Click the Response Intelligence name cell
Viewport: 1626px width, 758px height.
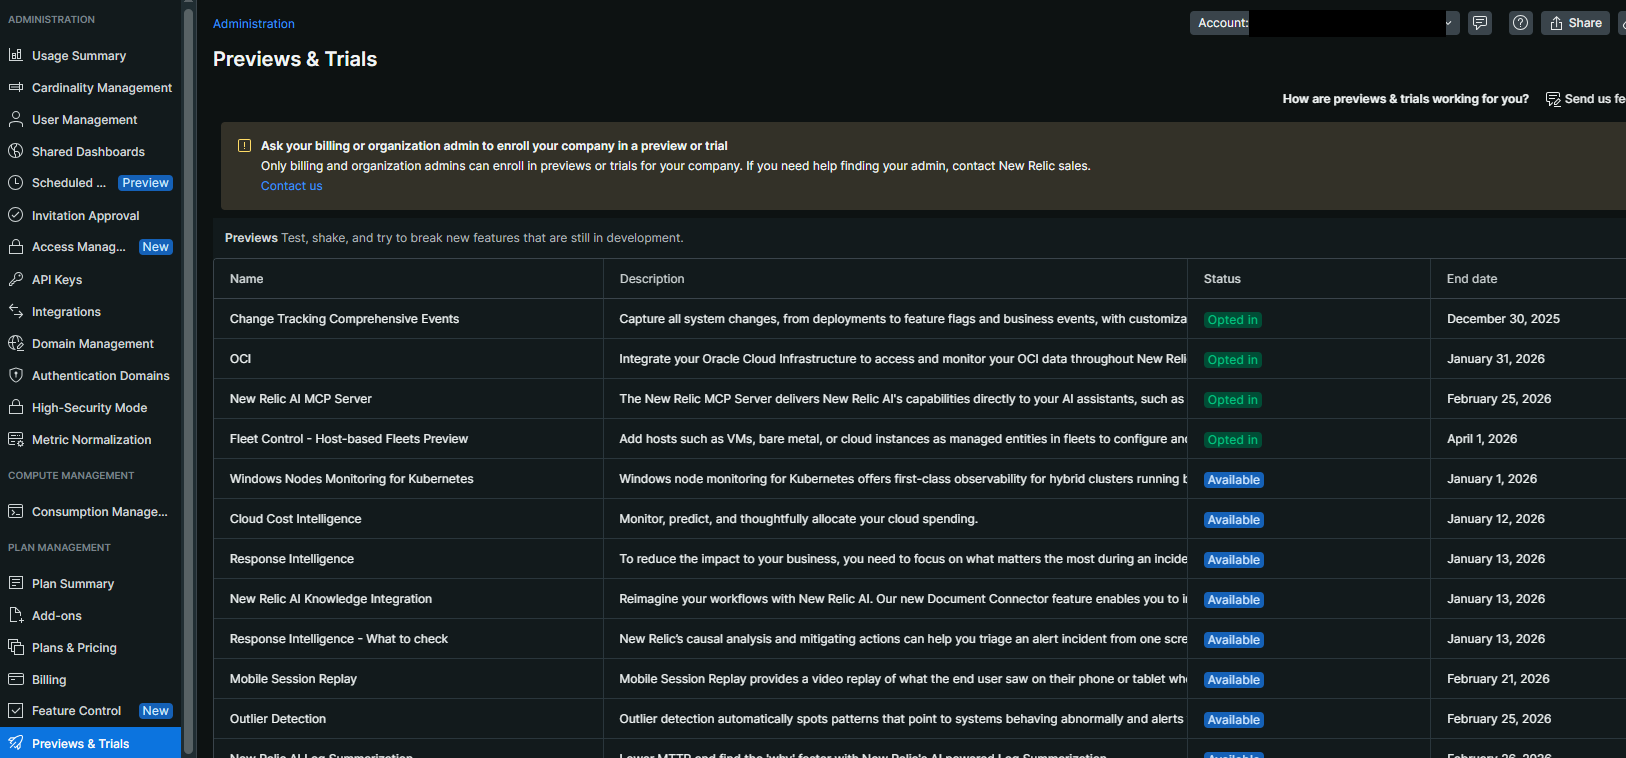pyautogui.click(x=409, y=559)
